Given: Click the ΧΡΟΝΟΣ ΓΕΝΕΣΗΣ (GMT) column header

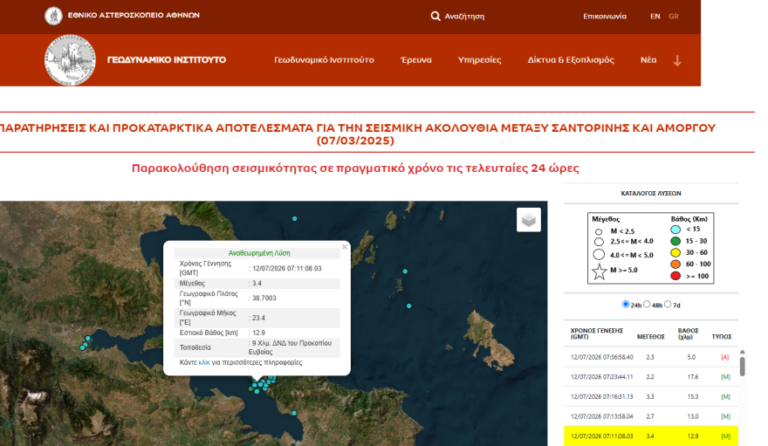Looking at the screenshot, I should (x=597, y=334).
